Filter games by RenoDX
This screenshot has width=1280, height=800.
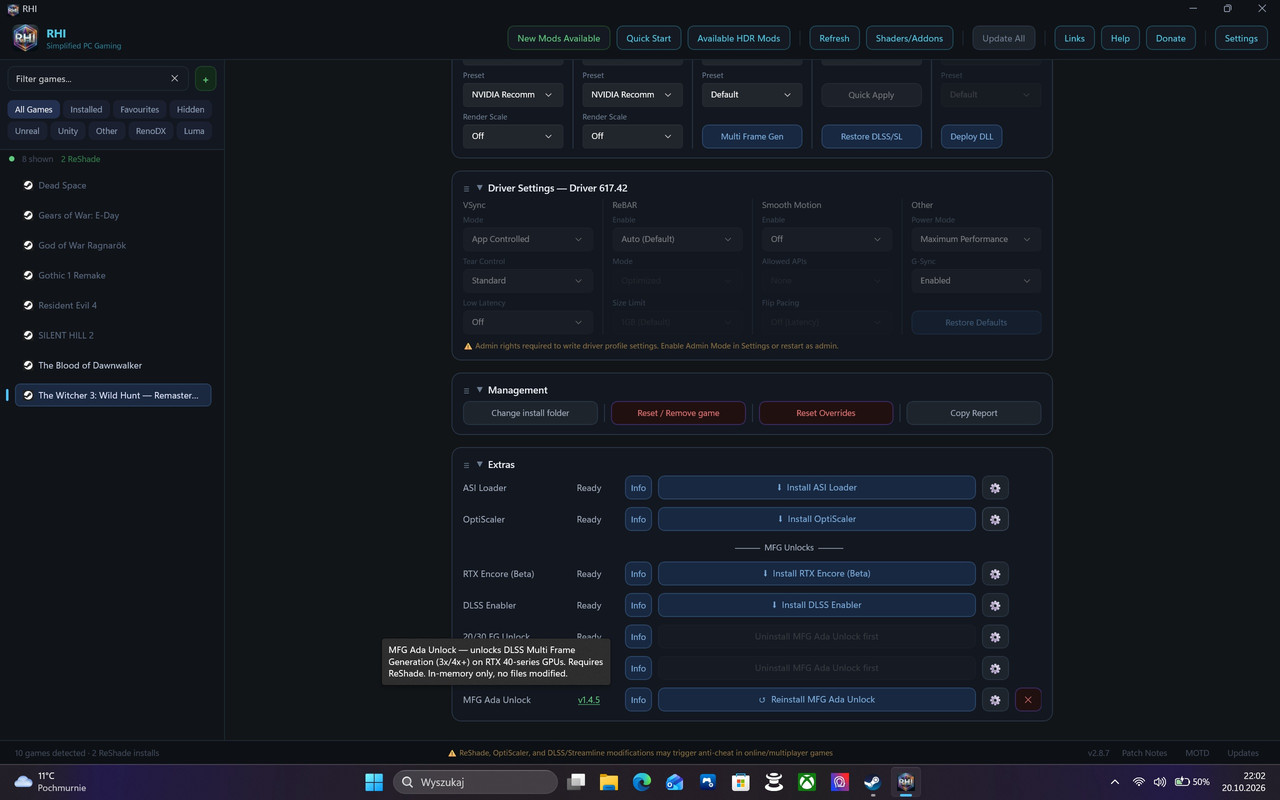(151, 131)
